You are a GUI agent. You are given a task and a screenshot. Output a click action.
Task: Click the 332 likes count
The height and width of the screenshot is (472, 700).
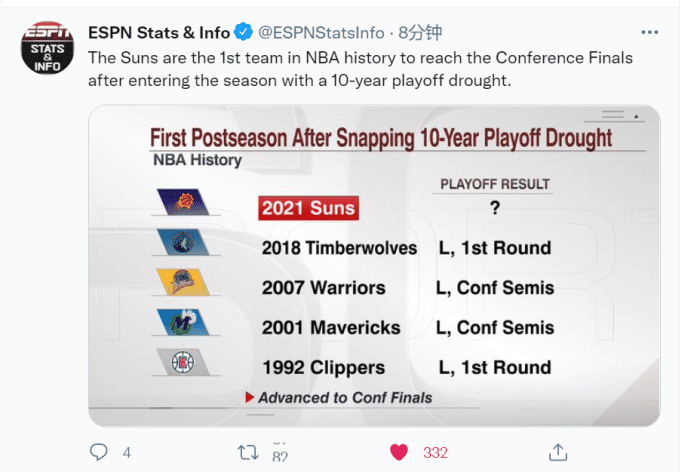(x=435, y=452)
